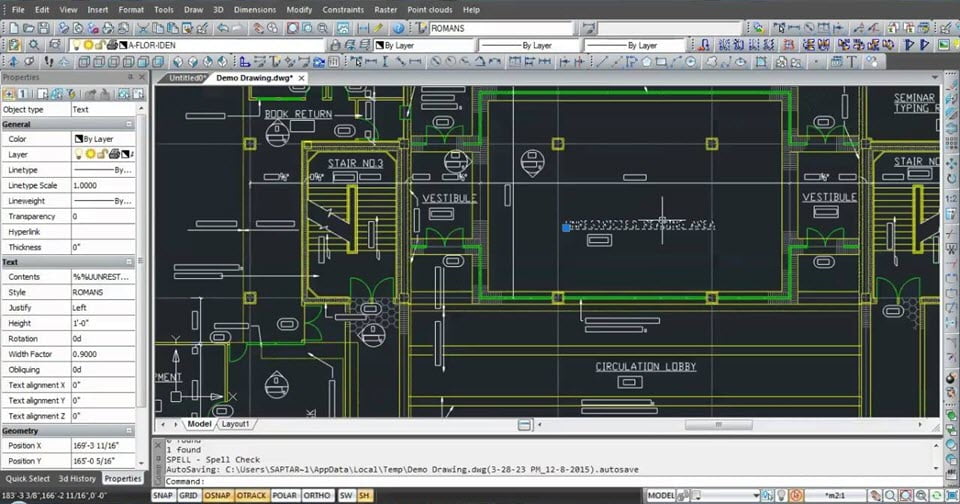Select the Polygon draw tool

(647, 61)
